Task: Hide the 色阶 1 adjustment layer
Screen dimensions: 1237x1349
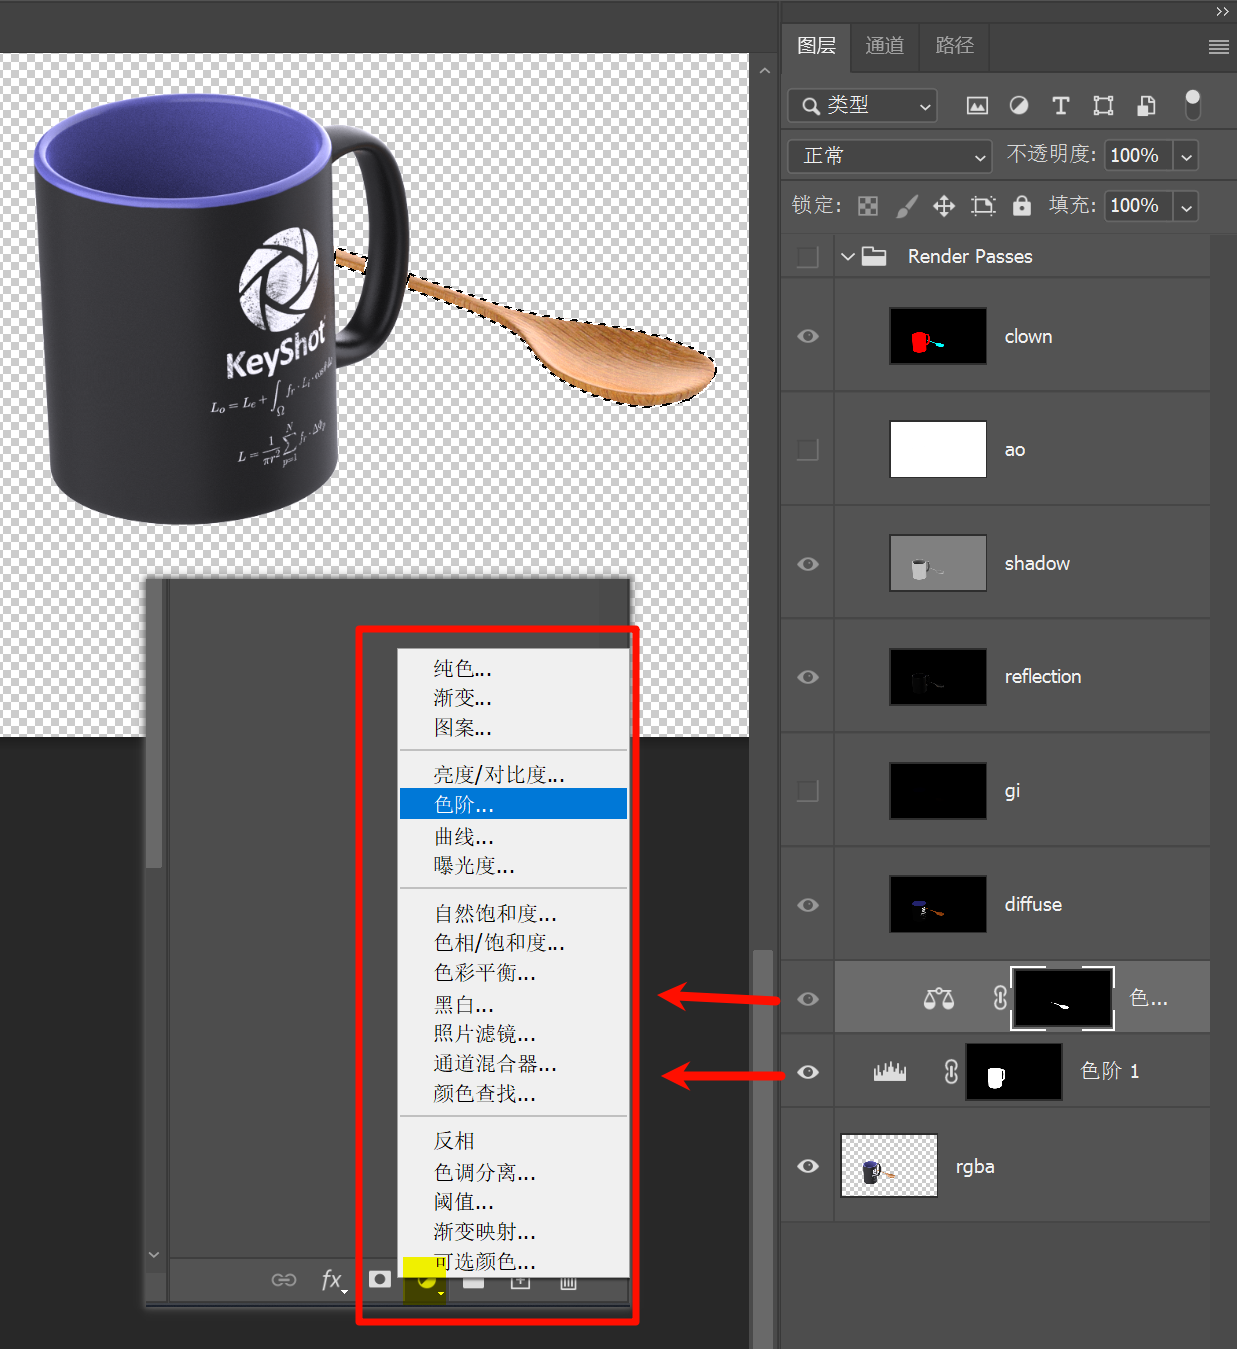Action: click(808, 1072)
